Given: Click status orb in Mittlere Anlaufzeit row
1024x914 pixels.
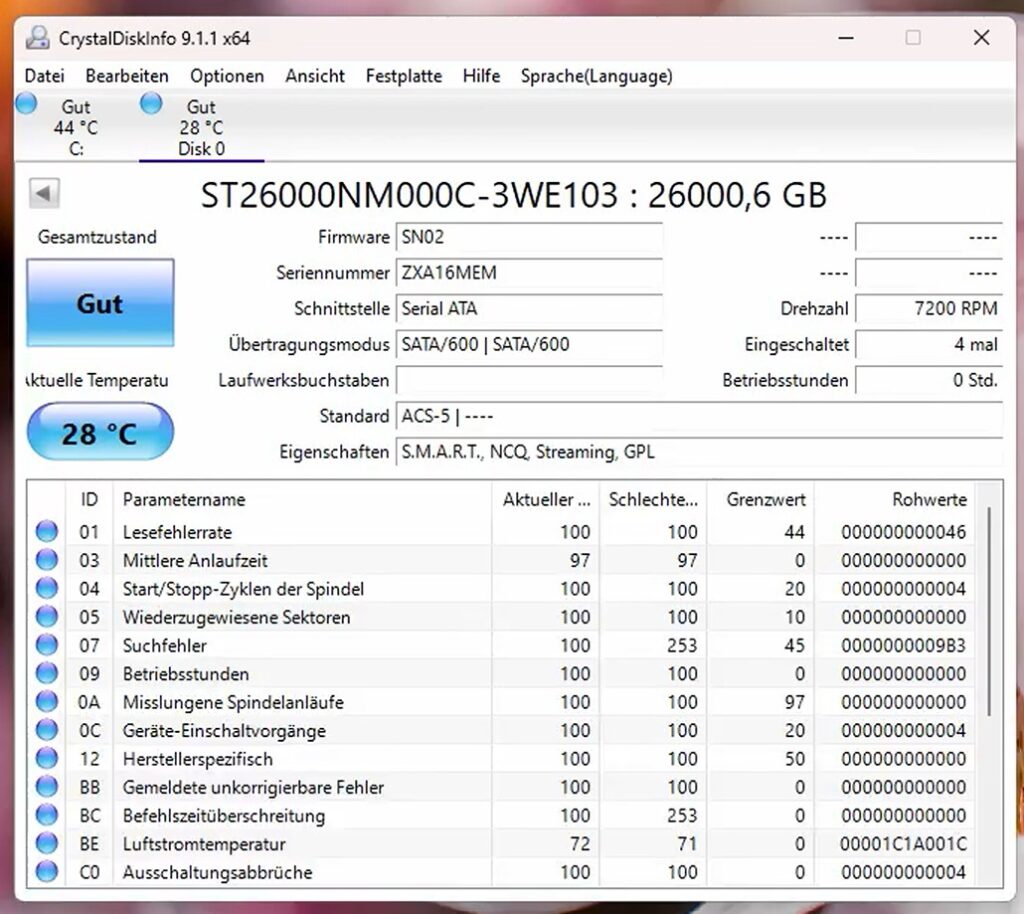Looking at the screenshot, I should [46, 559].
